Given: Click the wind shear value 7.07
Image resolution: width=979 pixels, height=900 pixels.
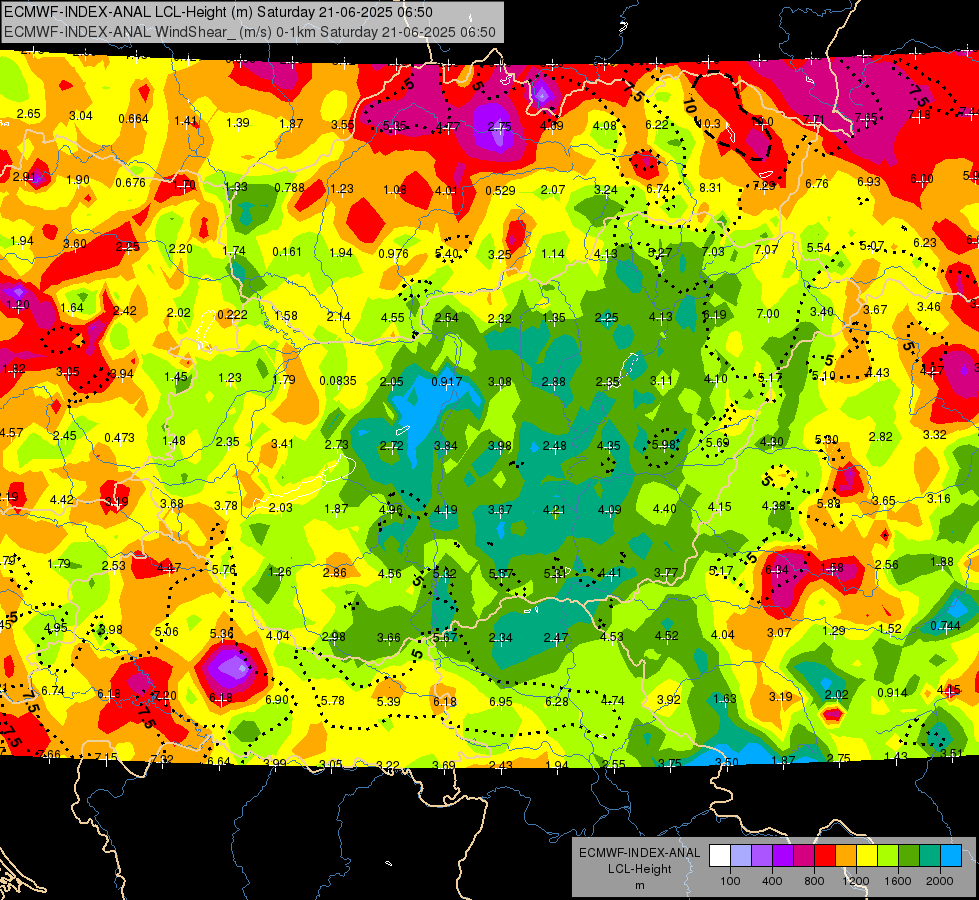Looking at the screenshot, I should click(x=767, y=249).
